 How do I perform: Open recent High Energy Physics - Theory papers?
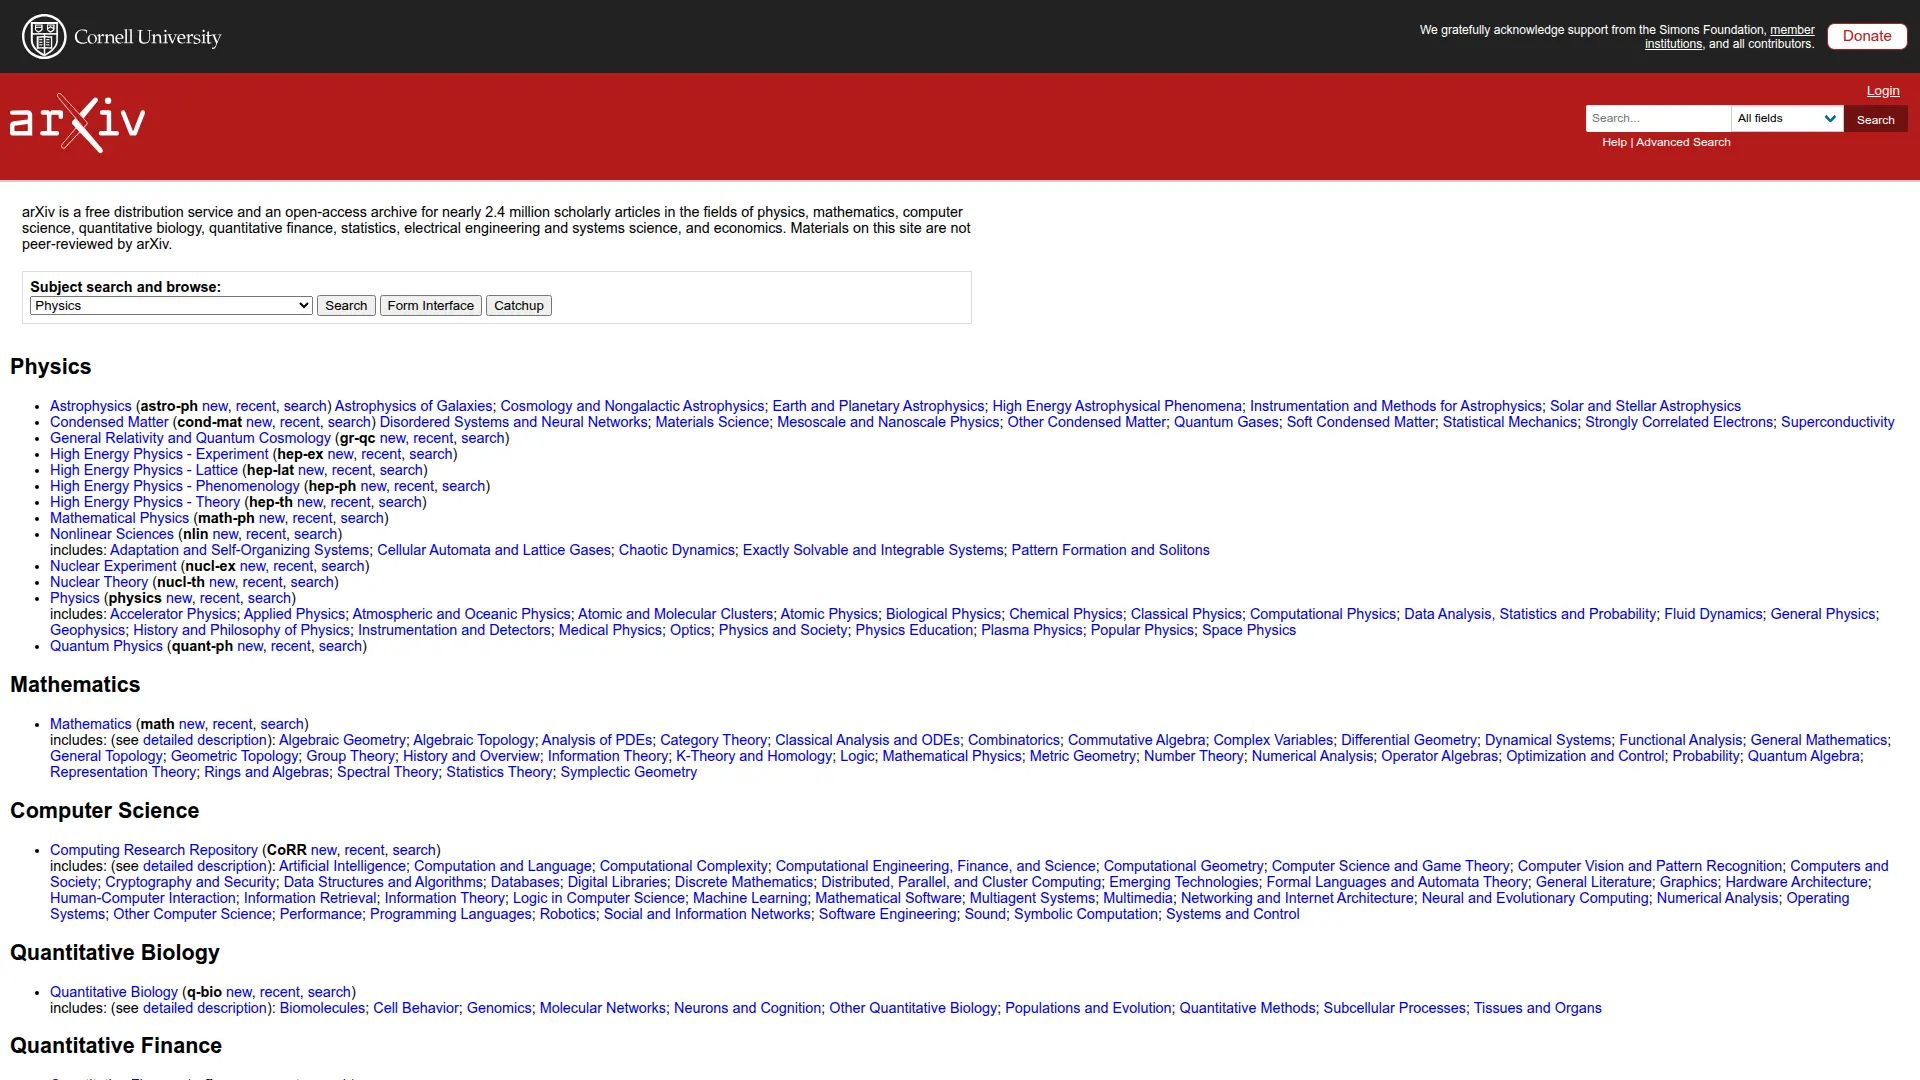[x=352, y=502]
